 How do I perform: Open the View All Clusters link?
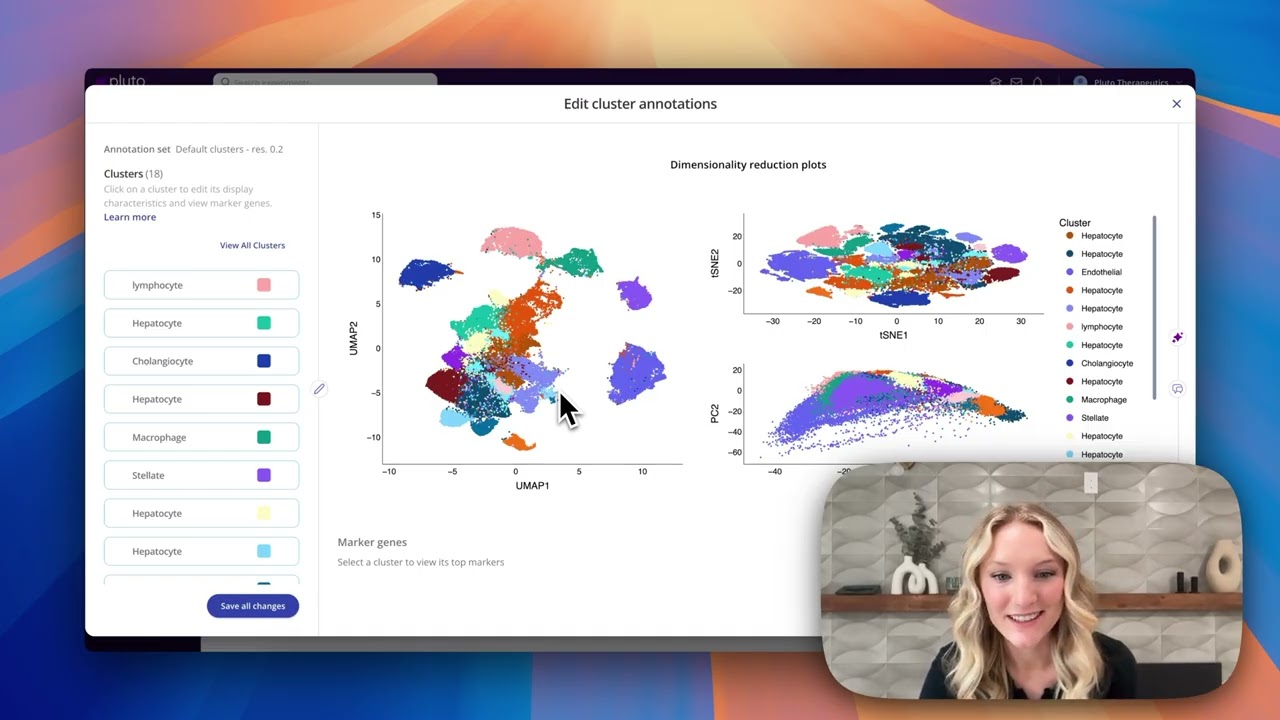[252, 245]
